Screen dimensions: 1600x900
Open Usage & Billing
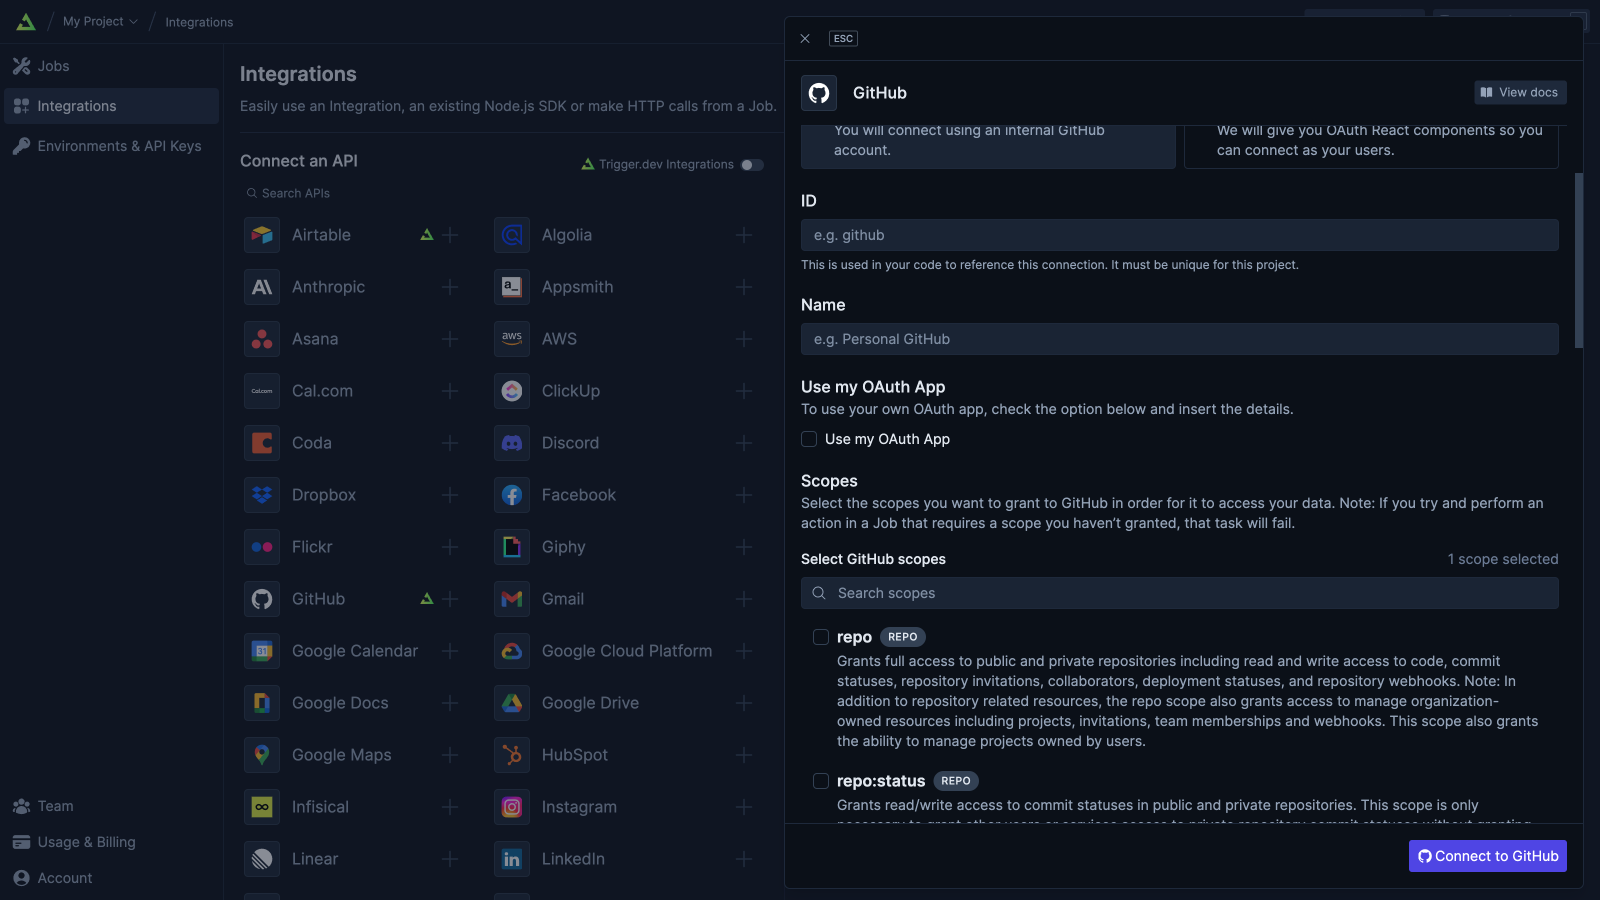point(111,842)
